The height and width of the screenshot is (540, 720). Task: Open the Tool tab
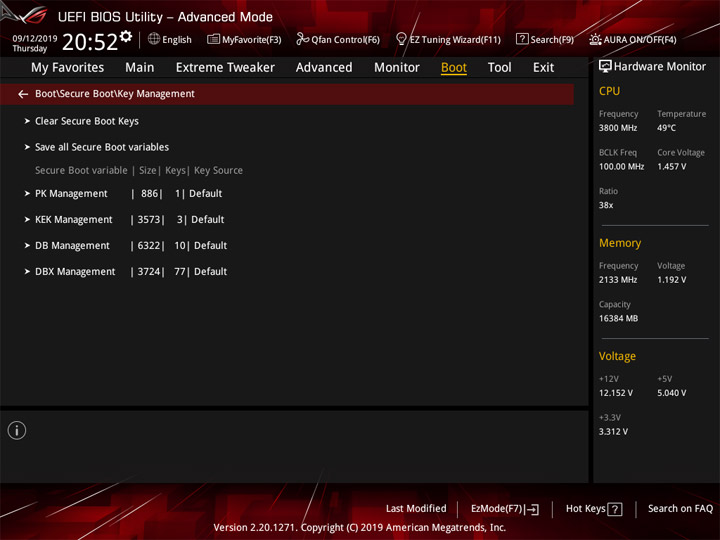499,68
